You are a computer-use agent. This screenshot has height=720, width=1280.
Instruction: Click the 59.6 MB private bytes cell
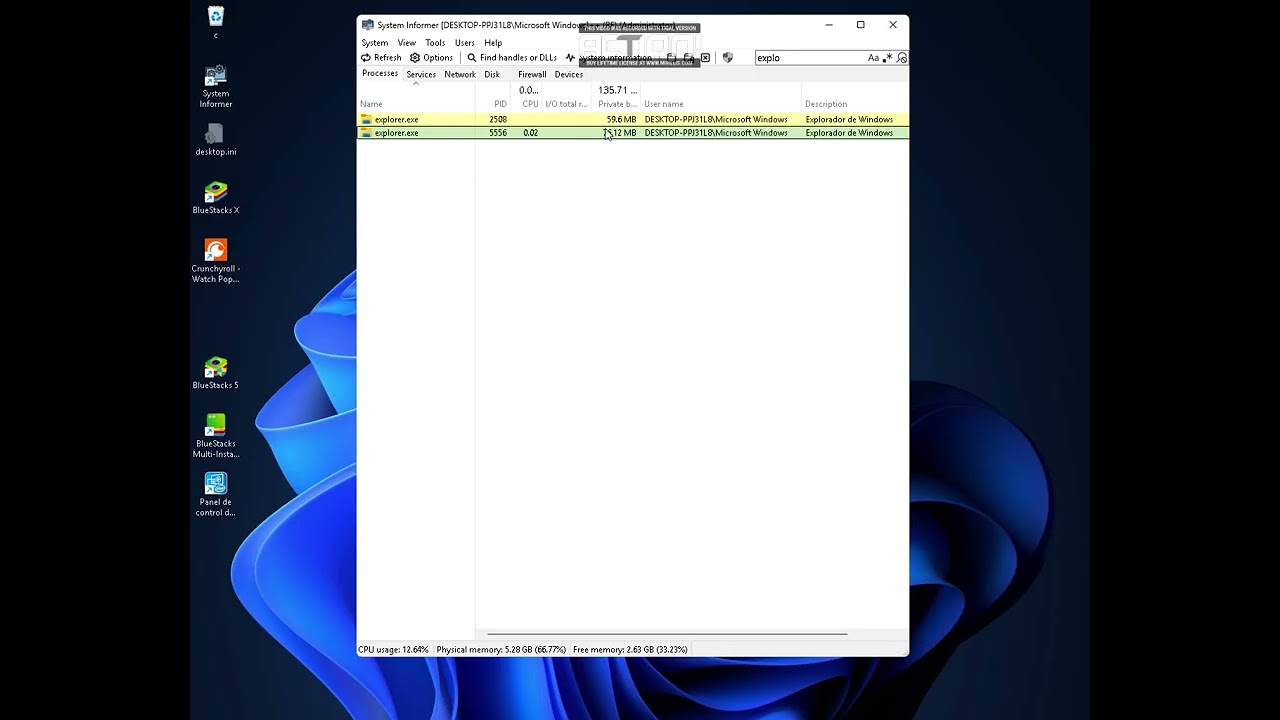(621, 119)
